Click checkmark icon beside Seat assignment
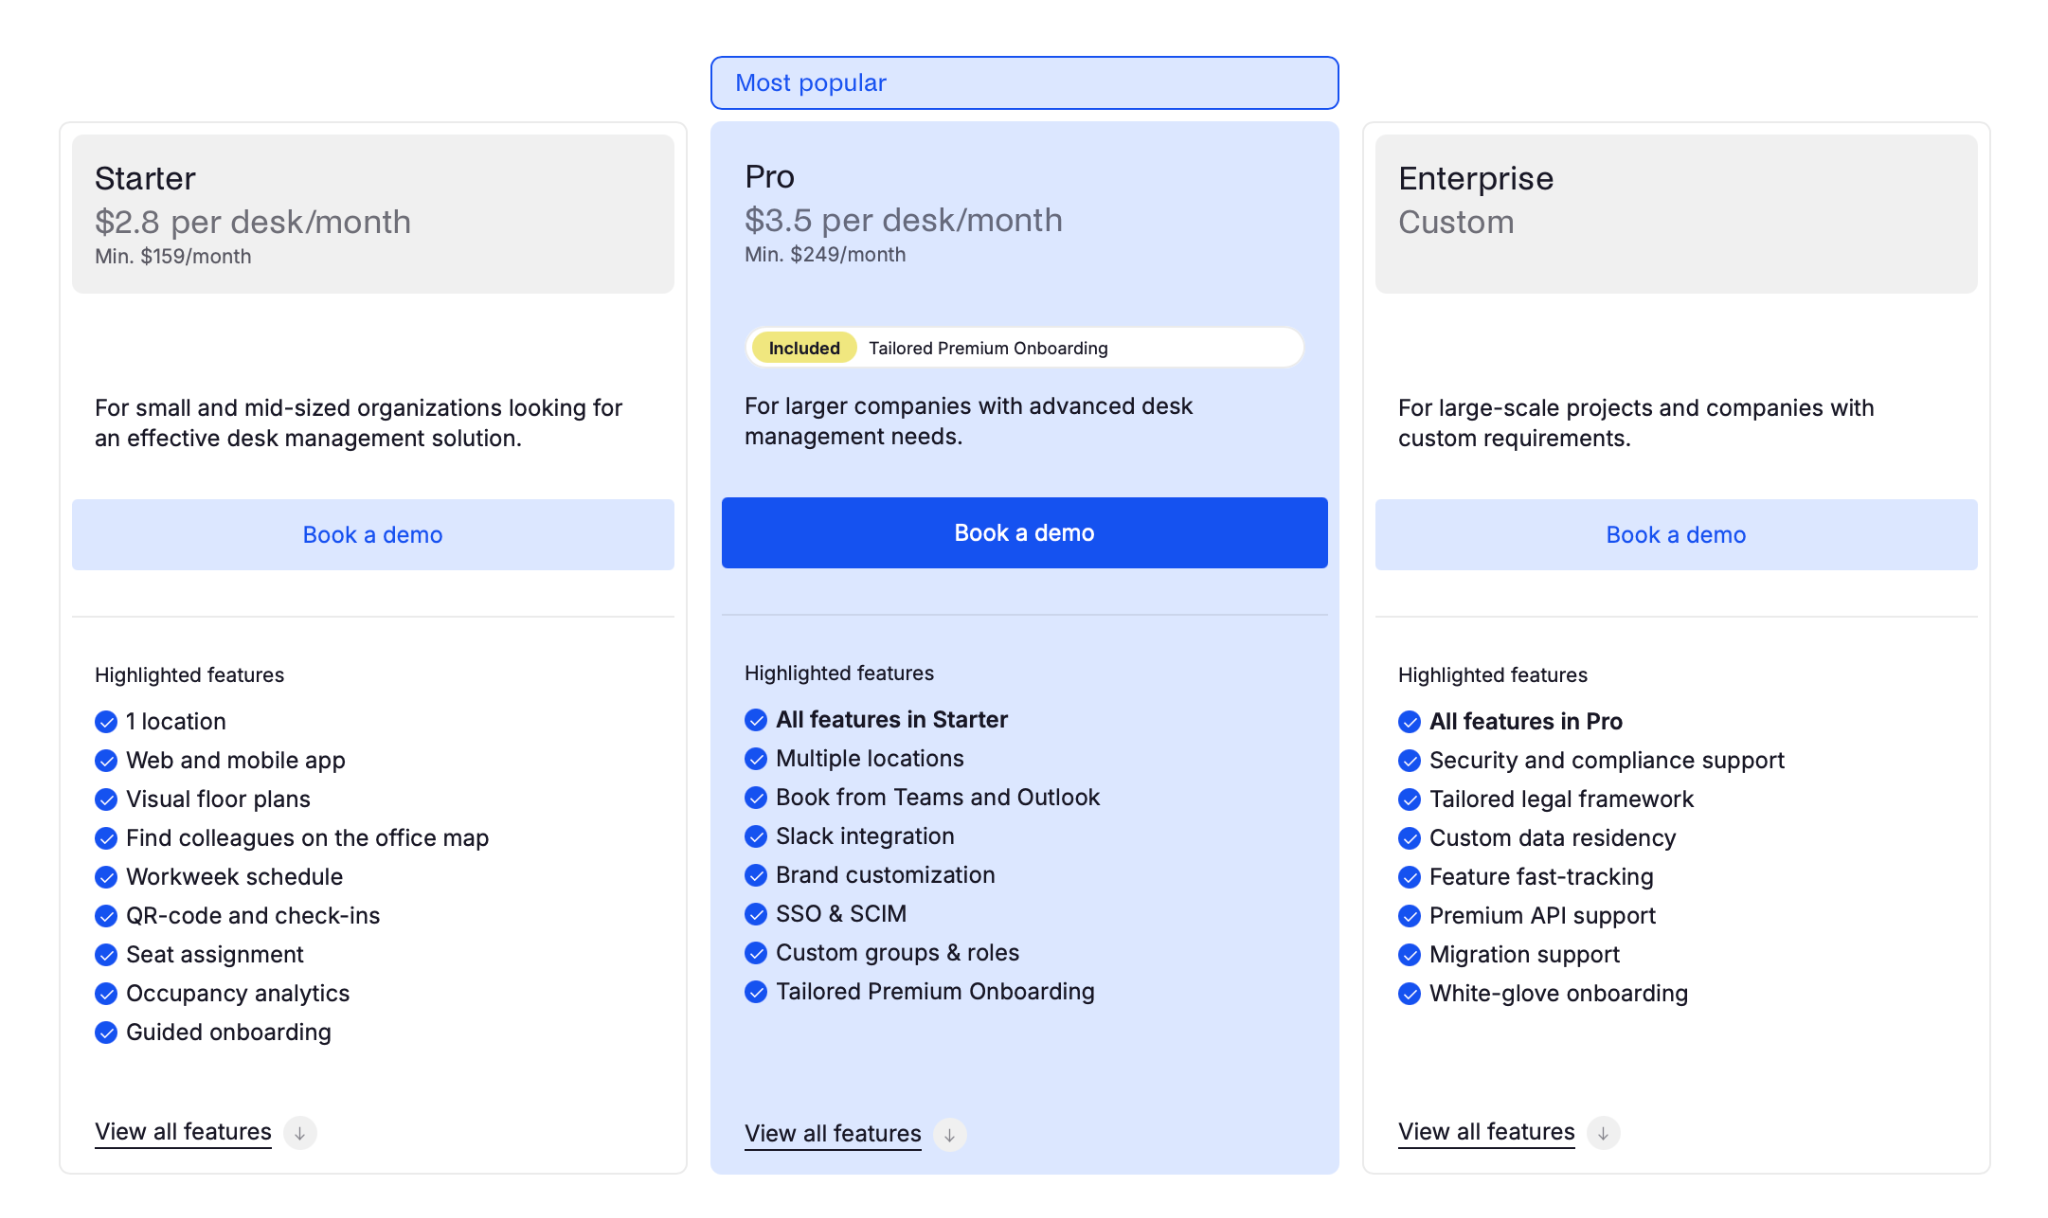The height and width of the screenshot is (1218, 2048). (x=106, y=956)
